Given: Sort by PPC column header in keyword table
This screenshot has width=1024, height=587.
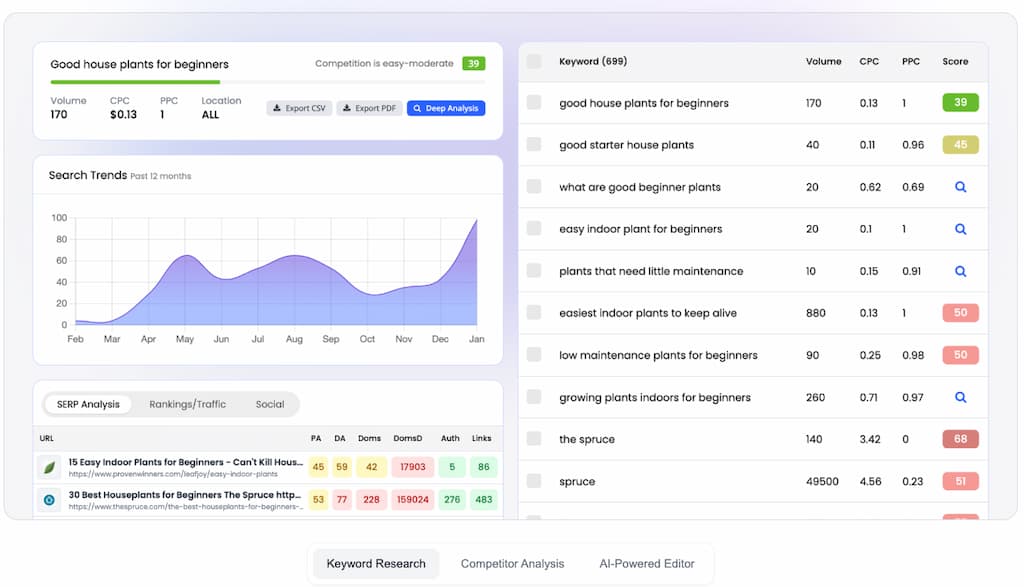Looking at the screenshot, I should [x=910, y=61].
